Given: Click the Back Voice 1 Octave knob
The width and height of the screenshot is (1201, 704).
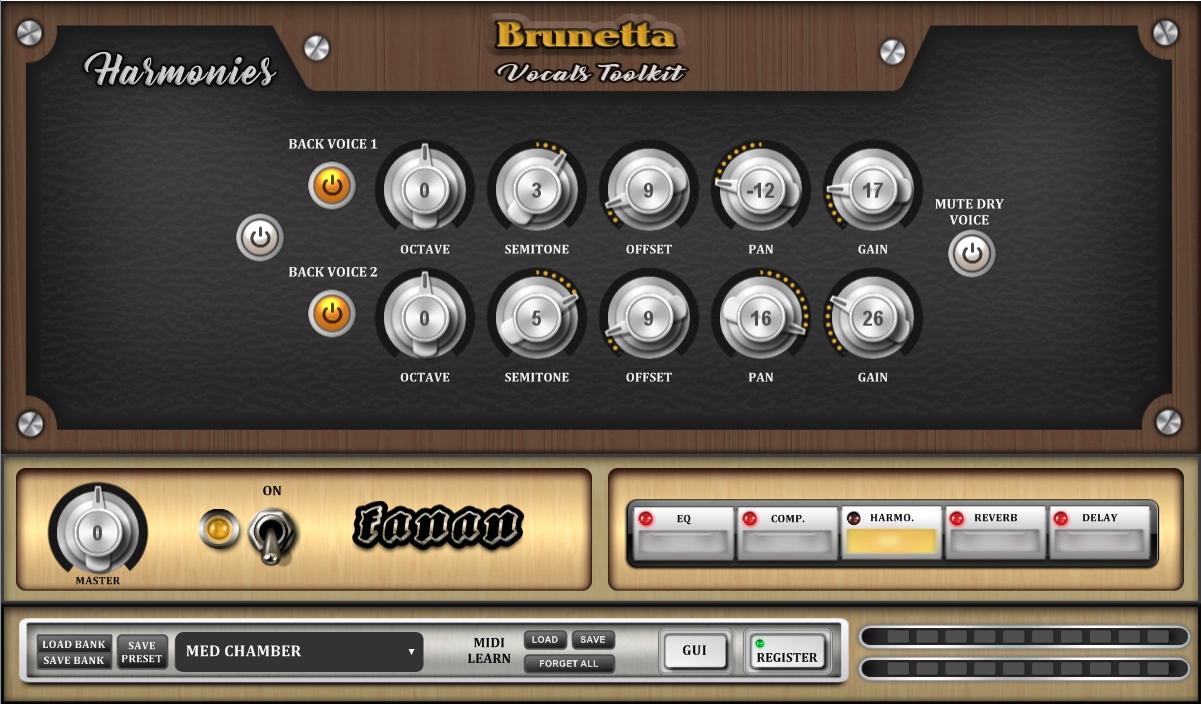Looking at the screenshot, I should coord(424,190).
